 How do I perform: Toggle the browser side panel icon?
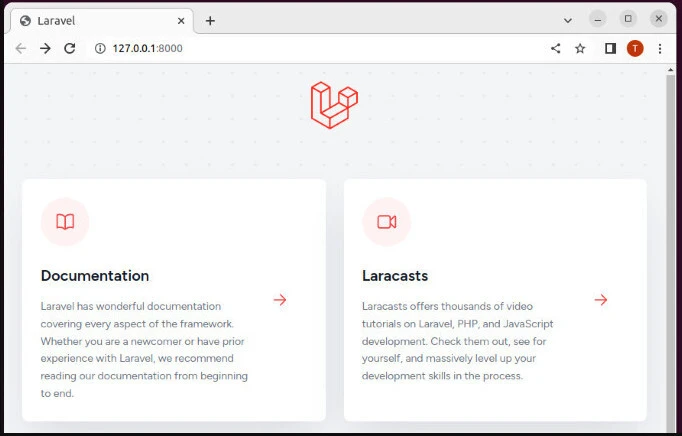[x=610, y=48]
